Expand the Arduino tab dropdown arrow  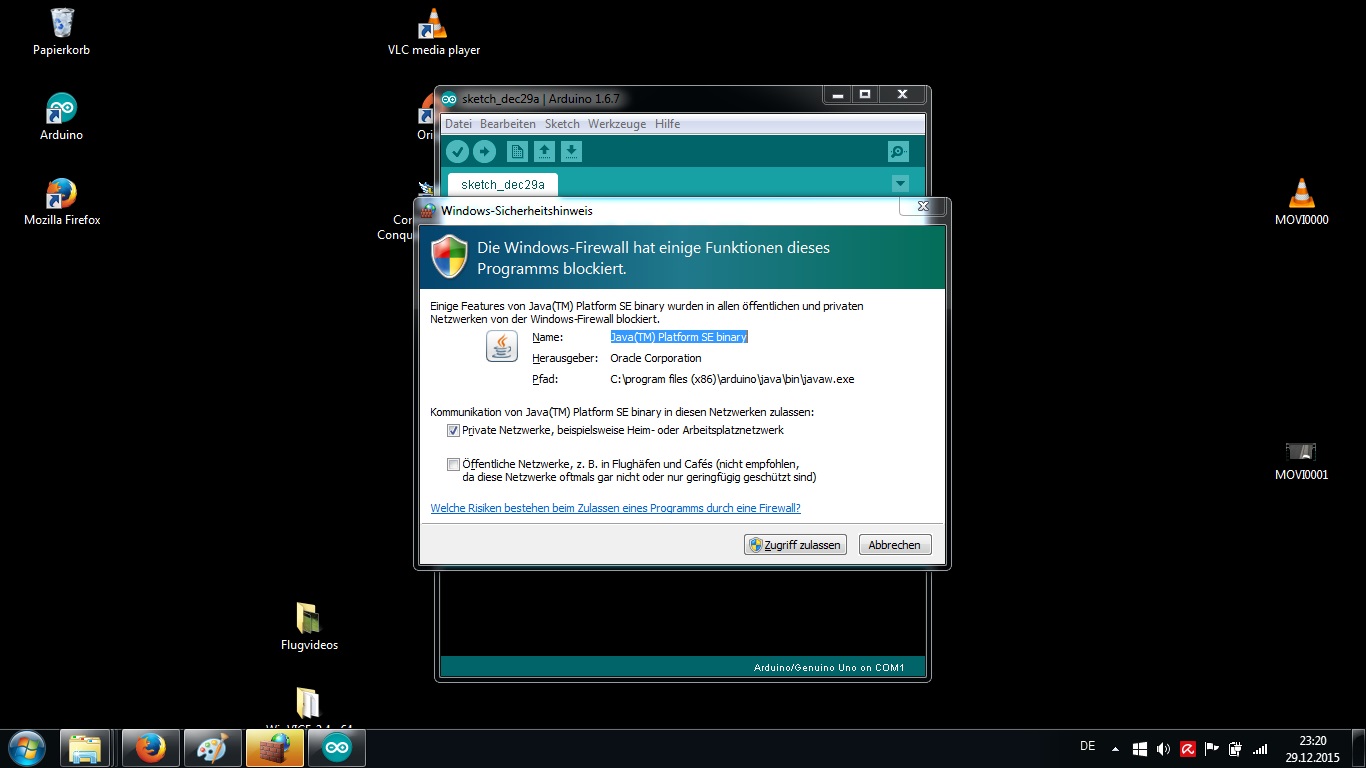pos(900,184)
